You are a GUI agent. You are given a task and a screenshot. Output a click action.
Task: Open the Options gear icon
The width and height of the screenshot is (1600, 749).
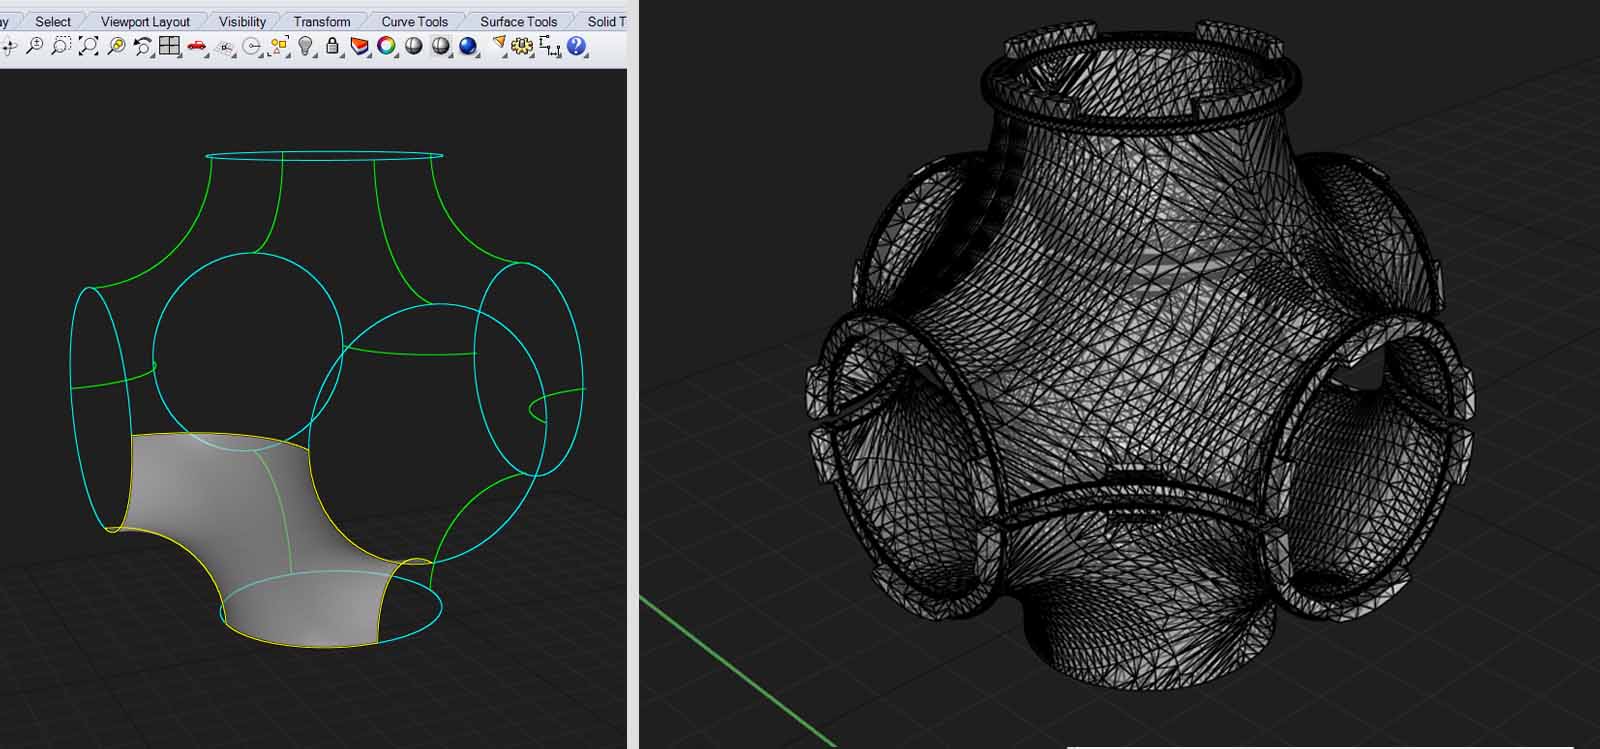click(522, 46)
